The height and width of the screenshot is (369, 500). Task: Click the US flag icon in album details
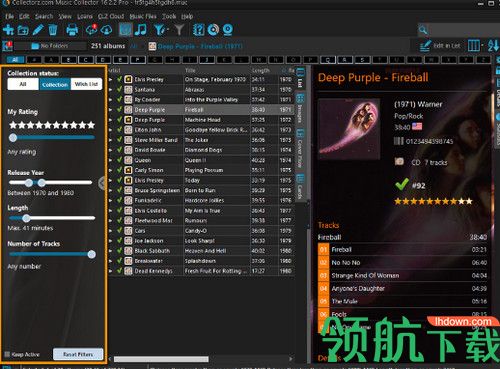(417, 126)
